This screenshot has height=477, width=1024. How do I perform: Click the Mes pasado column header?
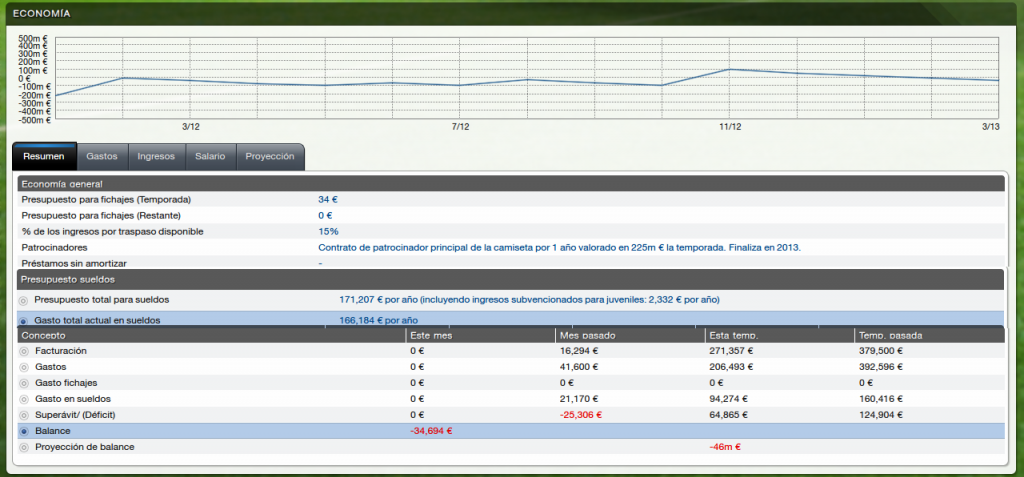click(630, 335)
